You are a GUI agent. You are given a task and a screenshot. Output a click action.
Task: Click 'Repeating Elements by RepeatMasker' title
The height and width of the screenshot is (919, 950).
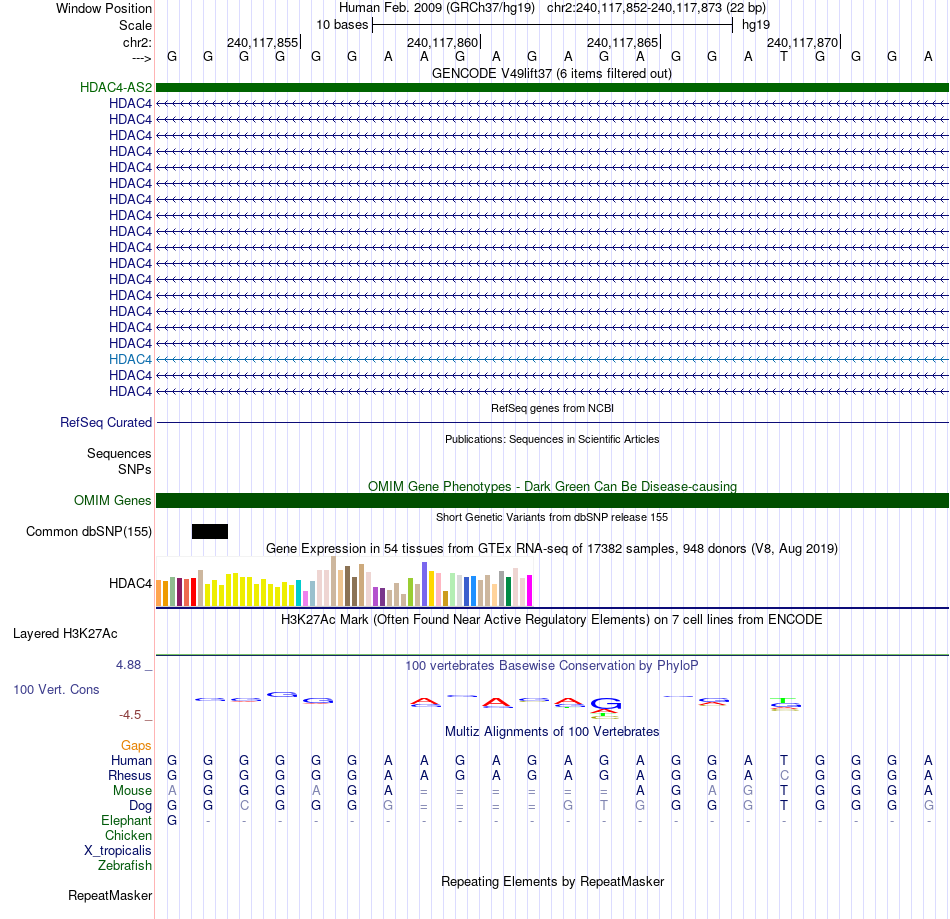click(x=553, y=881)
